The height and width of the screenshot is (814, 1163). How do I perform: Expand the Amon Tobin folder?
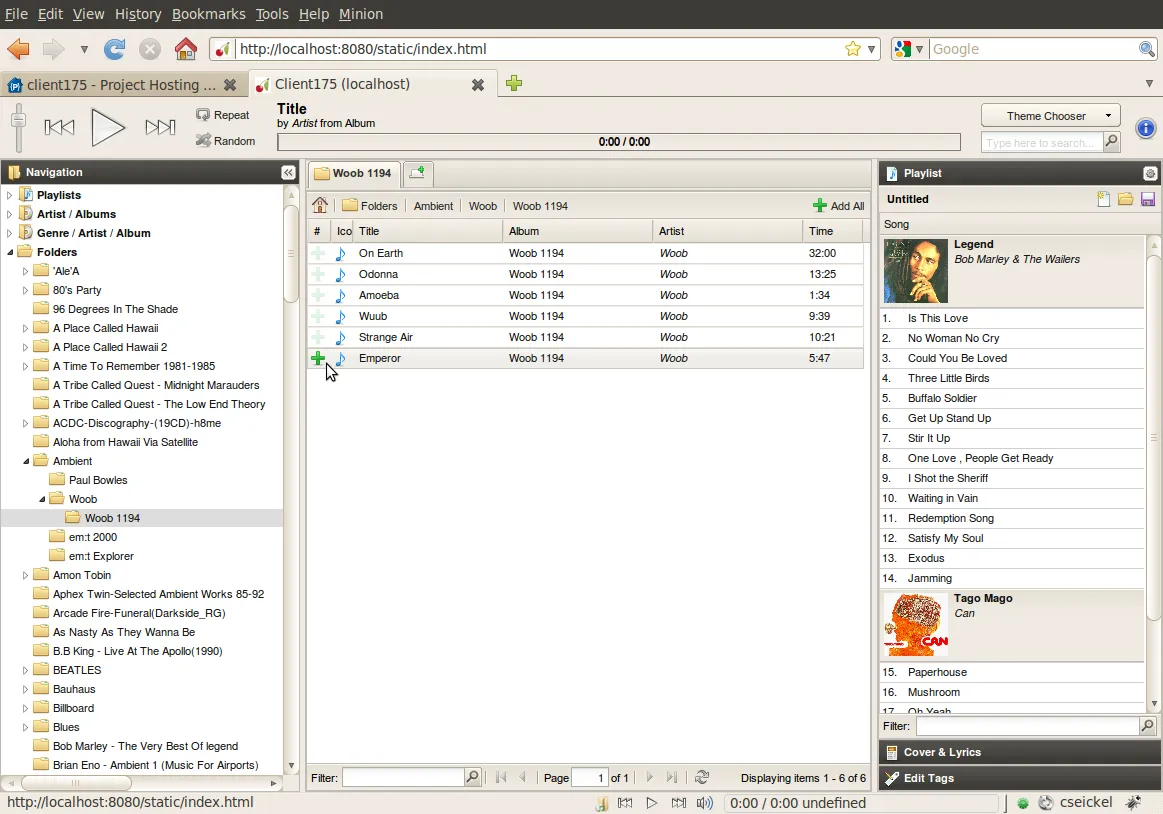pos(26,575)
